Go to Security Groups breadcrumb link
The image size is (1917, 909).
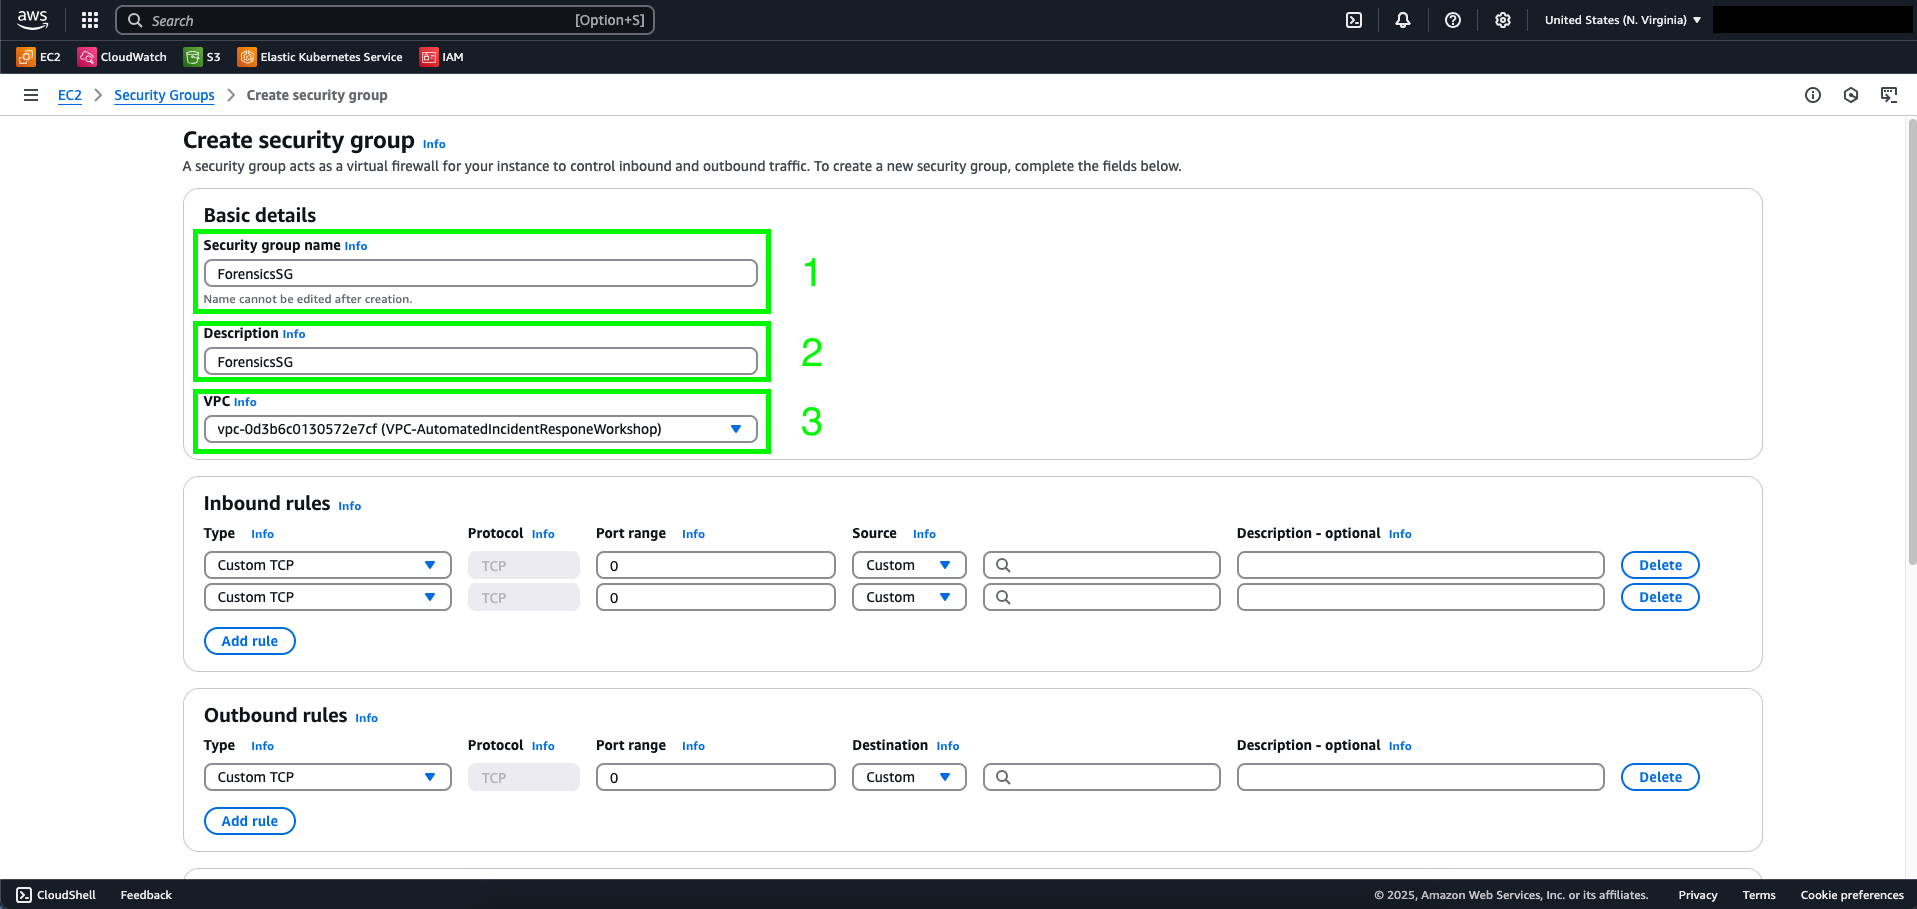[x=164, y=95]
